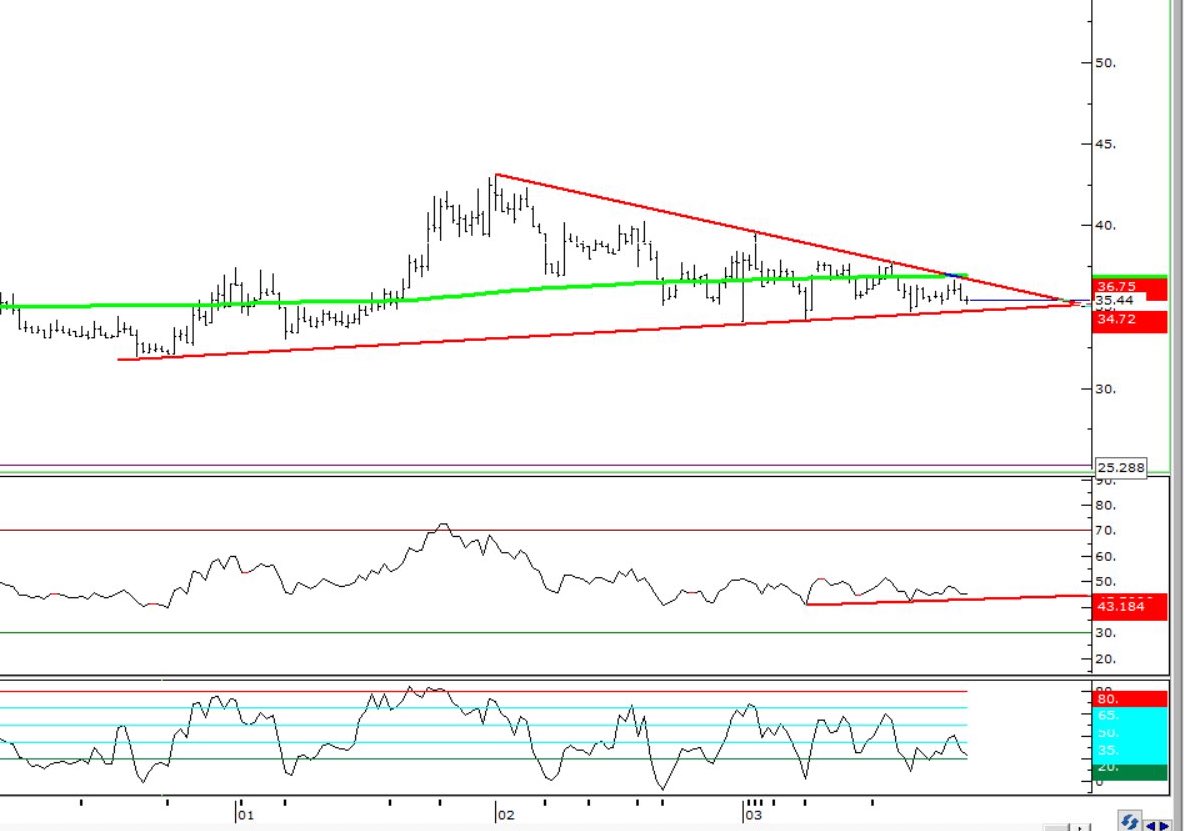The height and width of the screenshot is (831, 1184).
Task: Click the cyan 35. stochastic level label
Action: (x=1130, y=750)
